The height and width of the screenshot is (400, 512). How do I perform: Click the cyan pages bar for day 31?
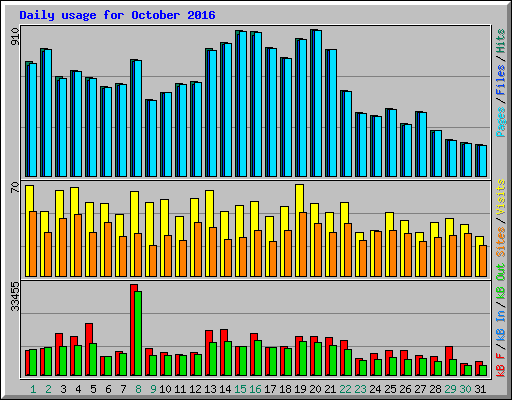pos(483,161)
